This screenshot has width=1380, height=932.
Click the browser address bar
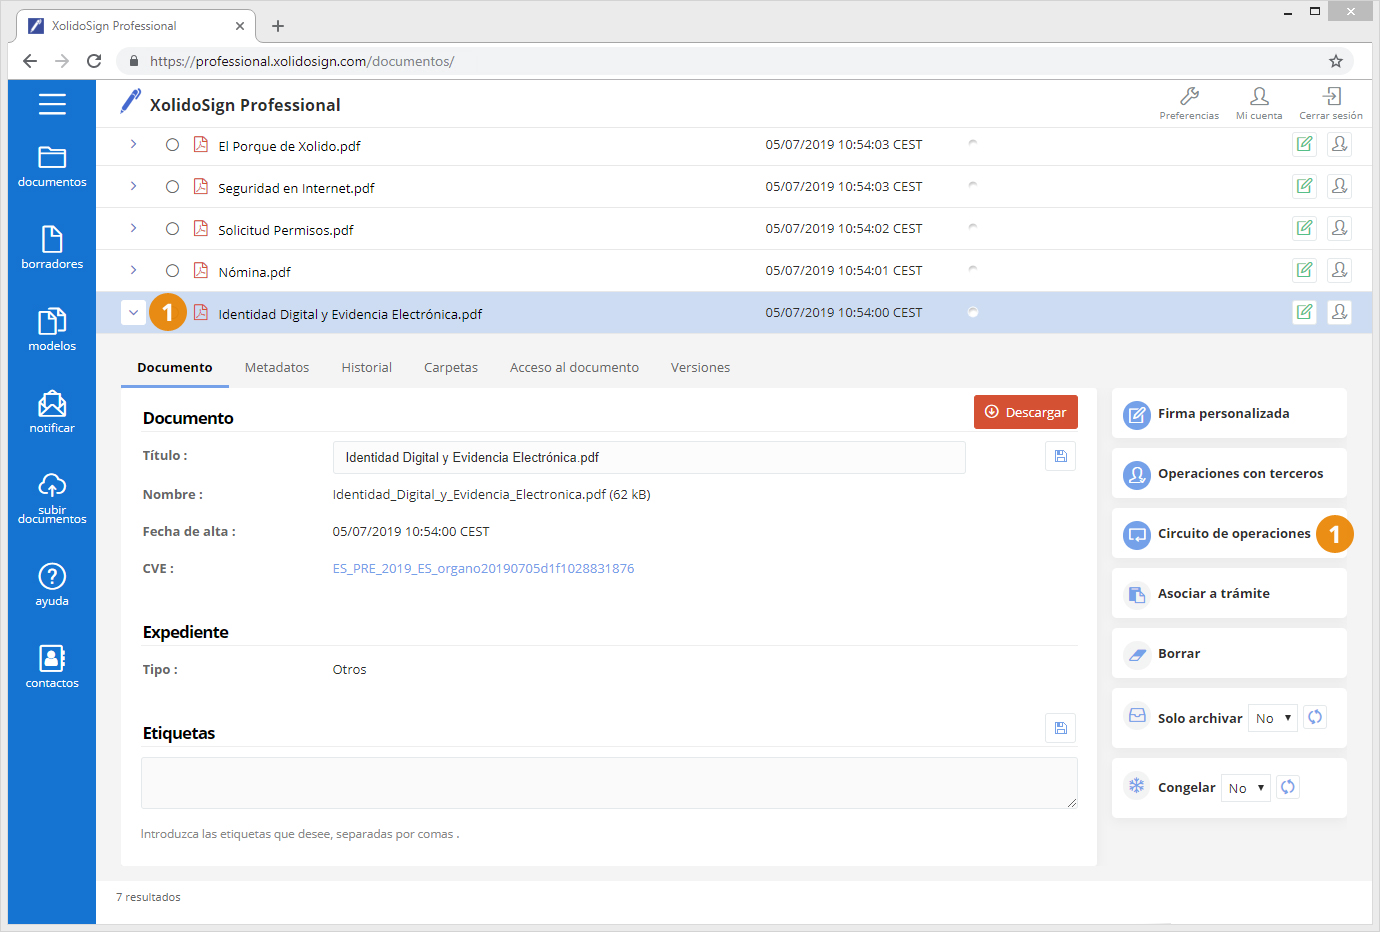(x=735, y=61)
